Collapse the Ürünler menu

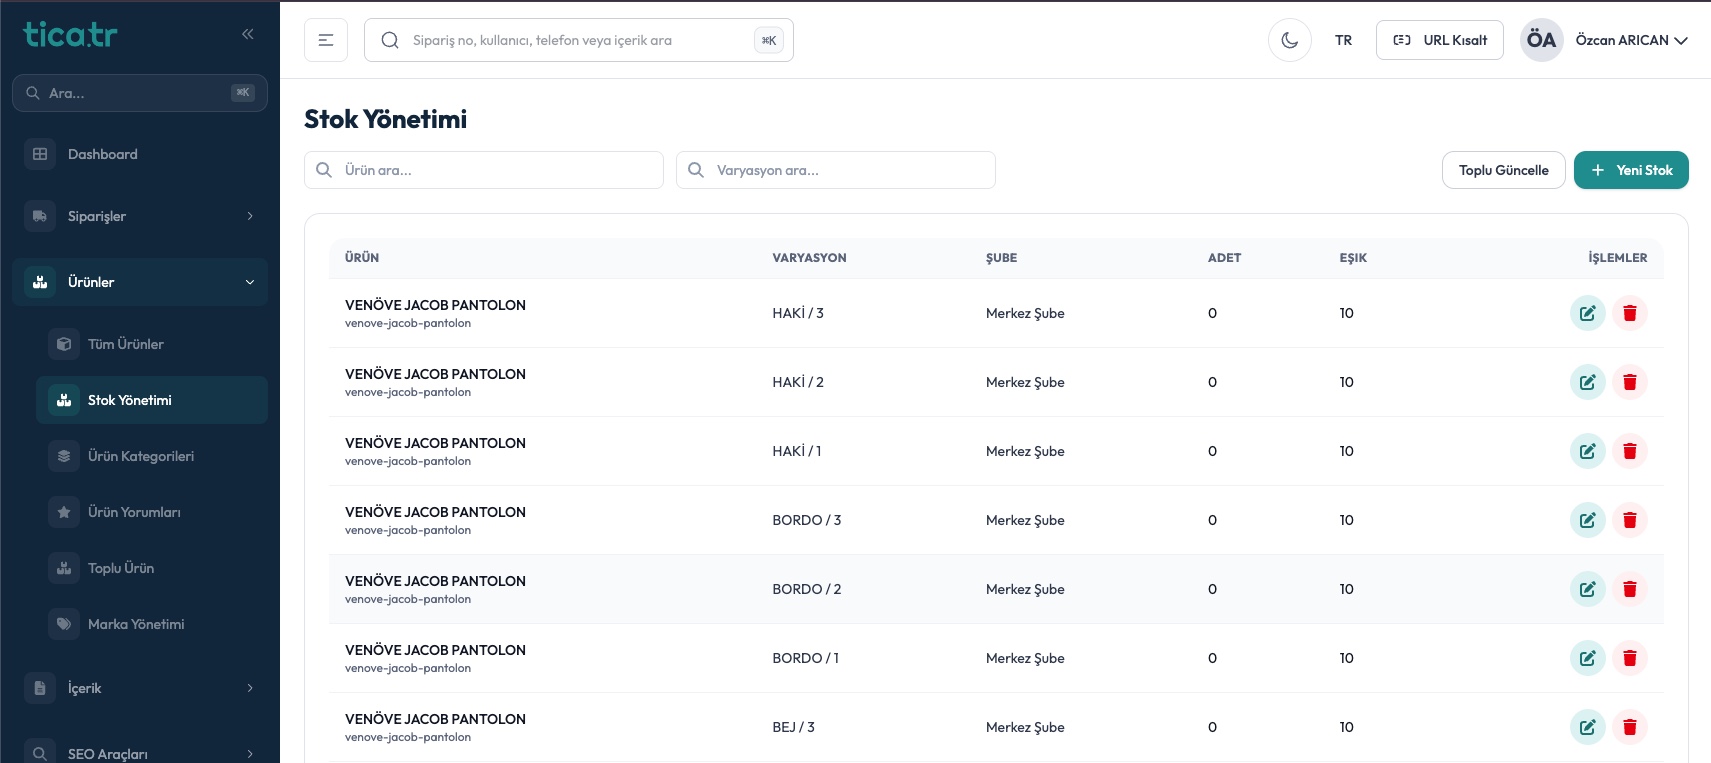click(x=140, y=282)
